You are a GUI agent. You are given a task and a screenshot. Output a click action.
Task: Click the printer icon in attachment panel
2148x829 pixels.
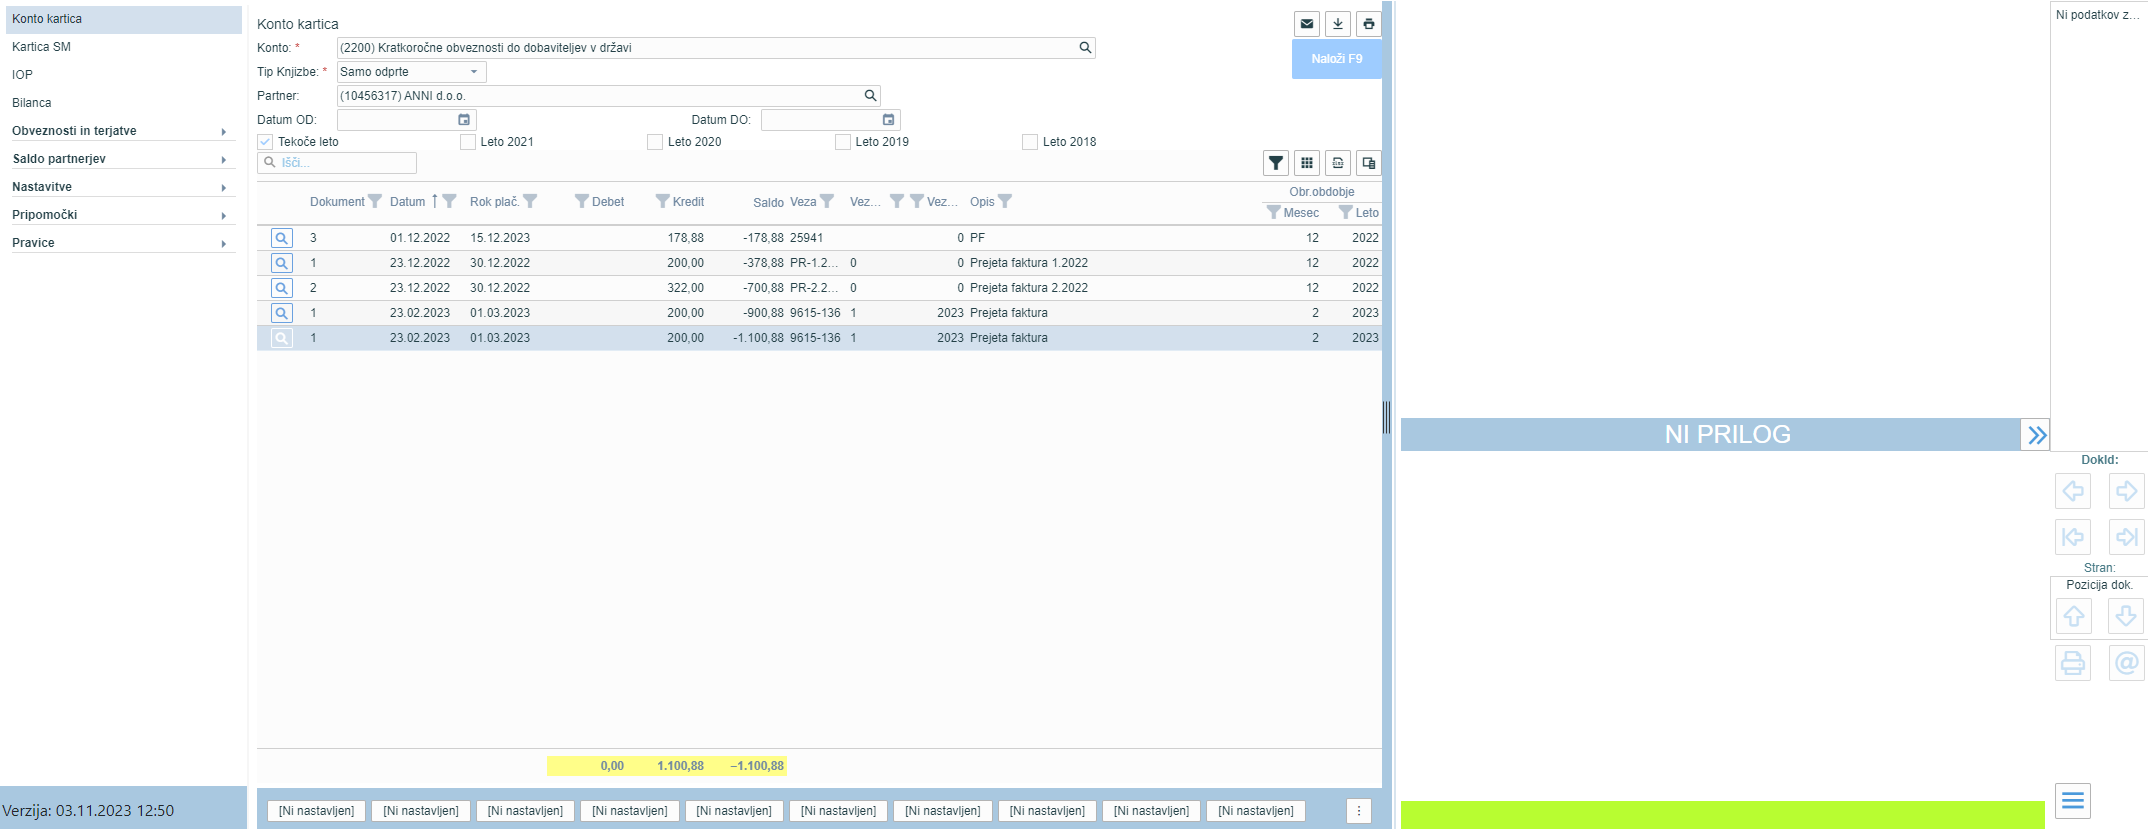click(2073, 663)
